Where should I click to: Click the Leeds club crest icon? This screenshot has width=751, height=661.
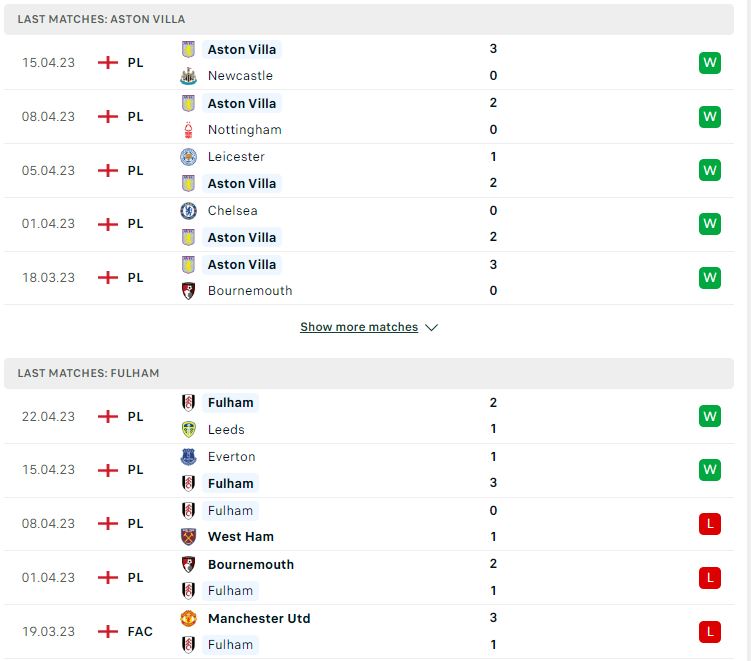188,430
